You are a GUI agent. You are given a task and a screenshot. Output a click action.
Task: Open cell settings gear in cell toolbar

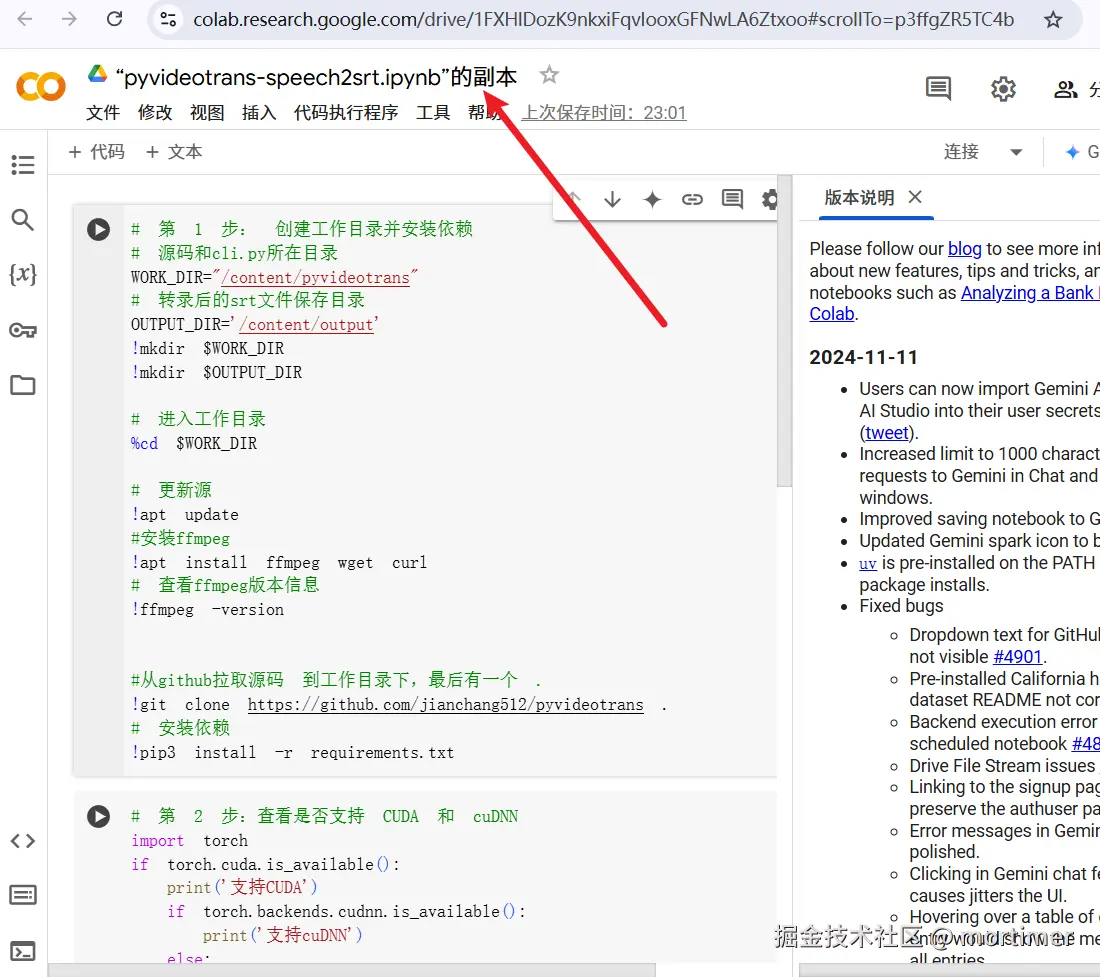coord(770,199)
